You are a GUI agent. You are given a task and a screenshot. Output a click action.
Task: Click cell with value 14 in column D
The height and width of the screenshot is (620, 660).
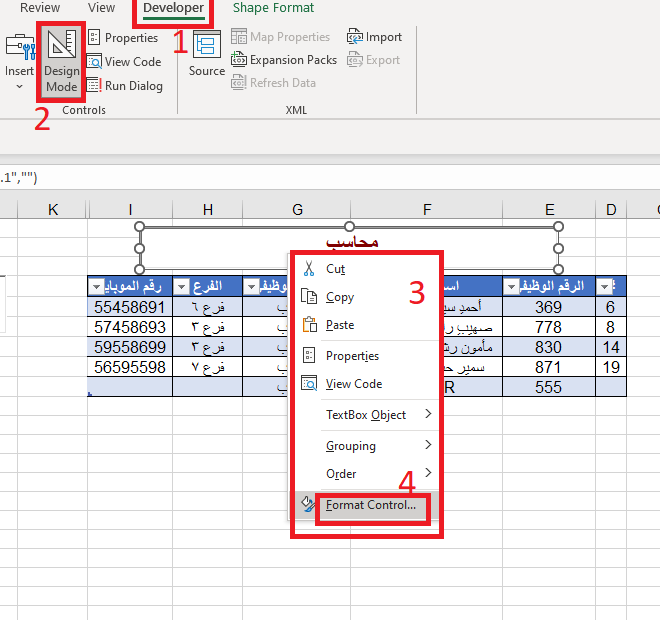[611, 347]
